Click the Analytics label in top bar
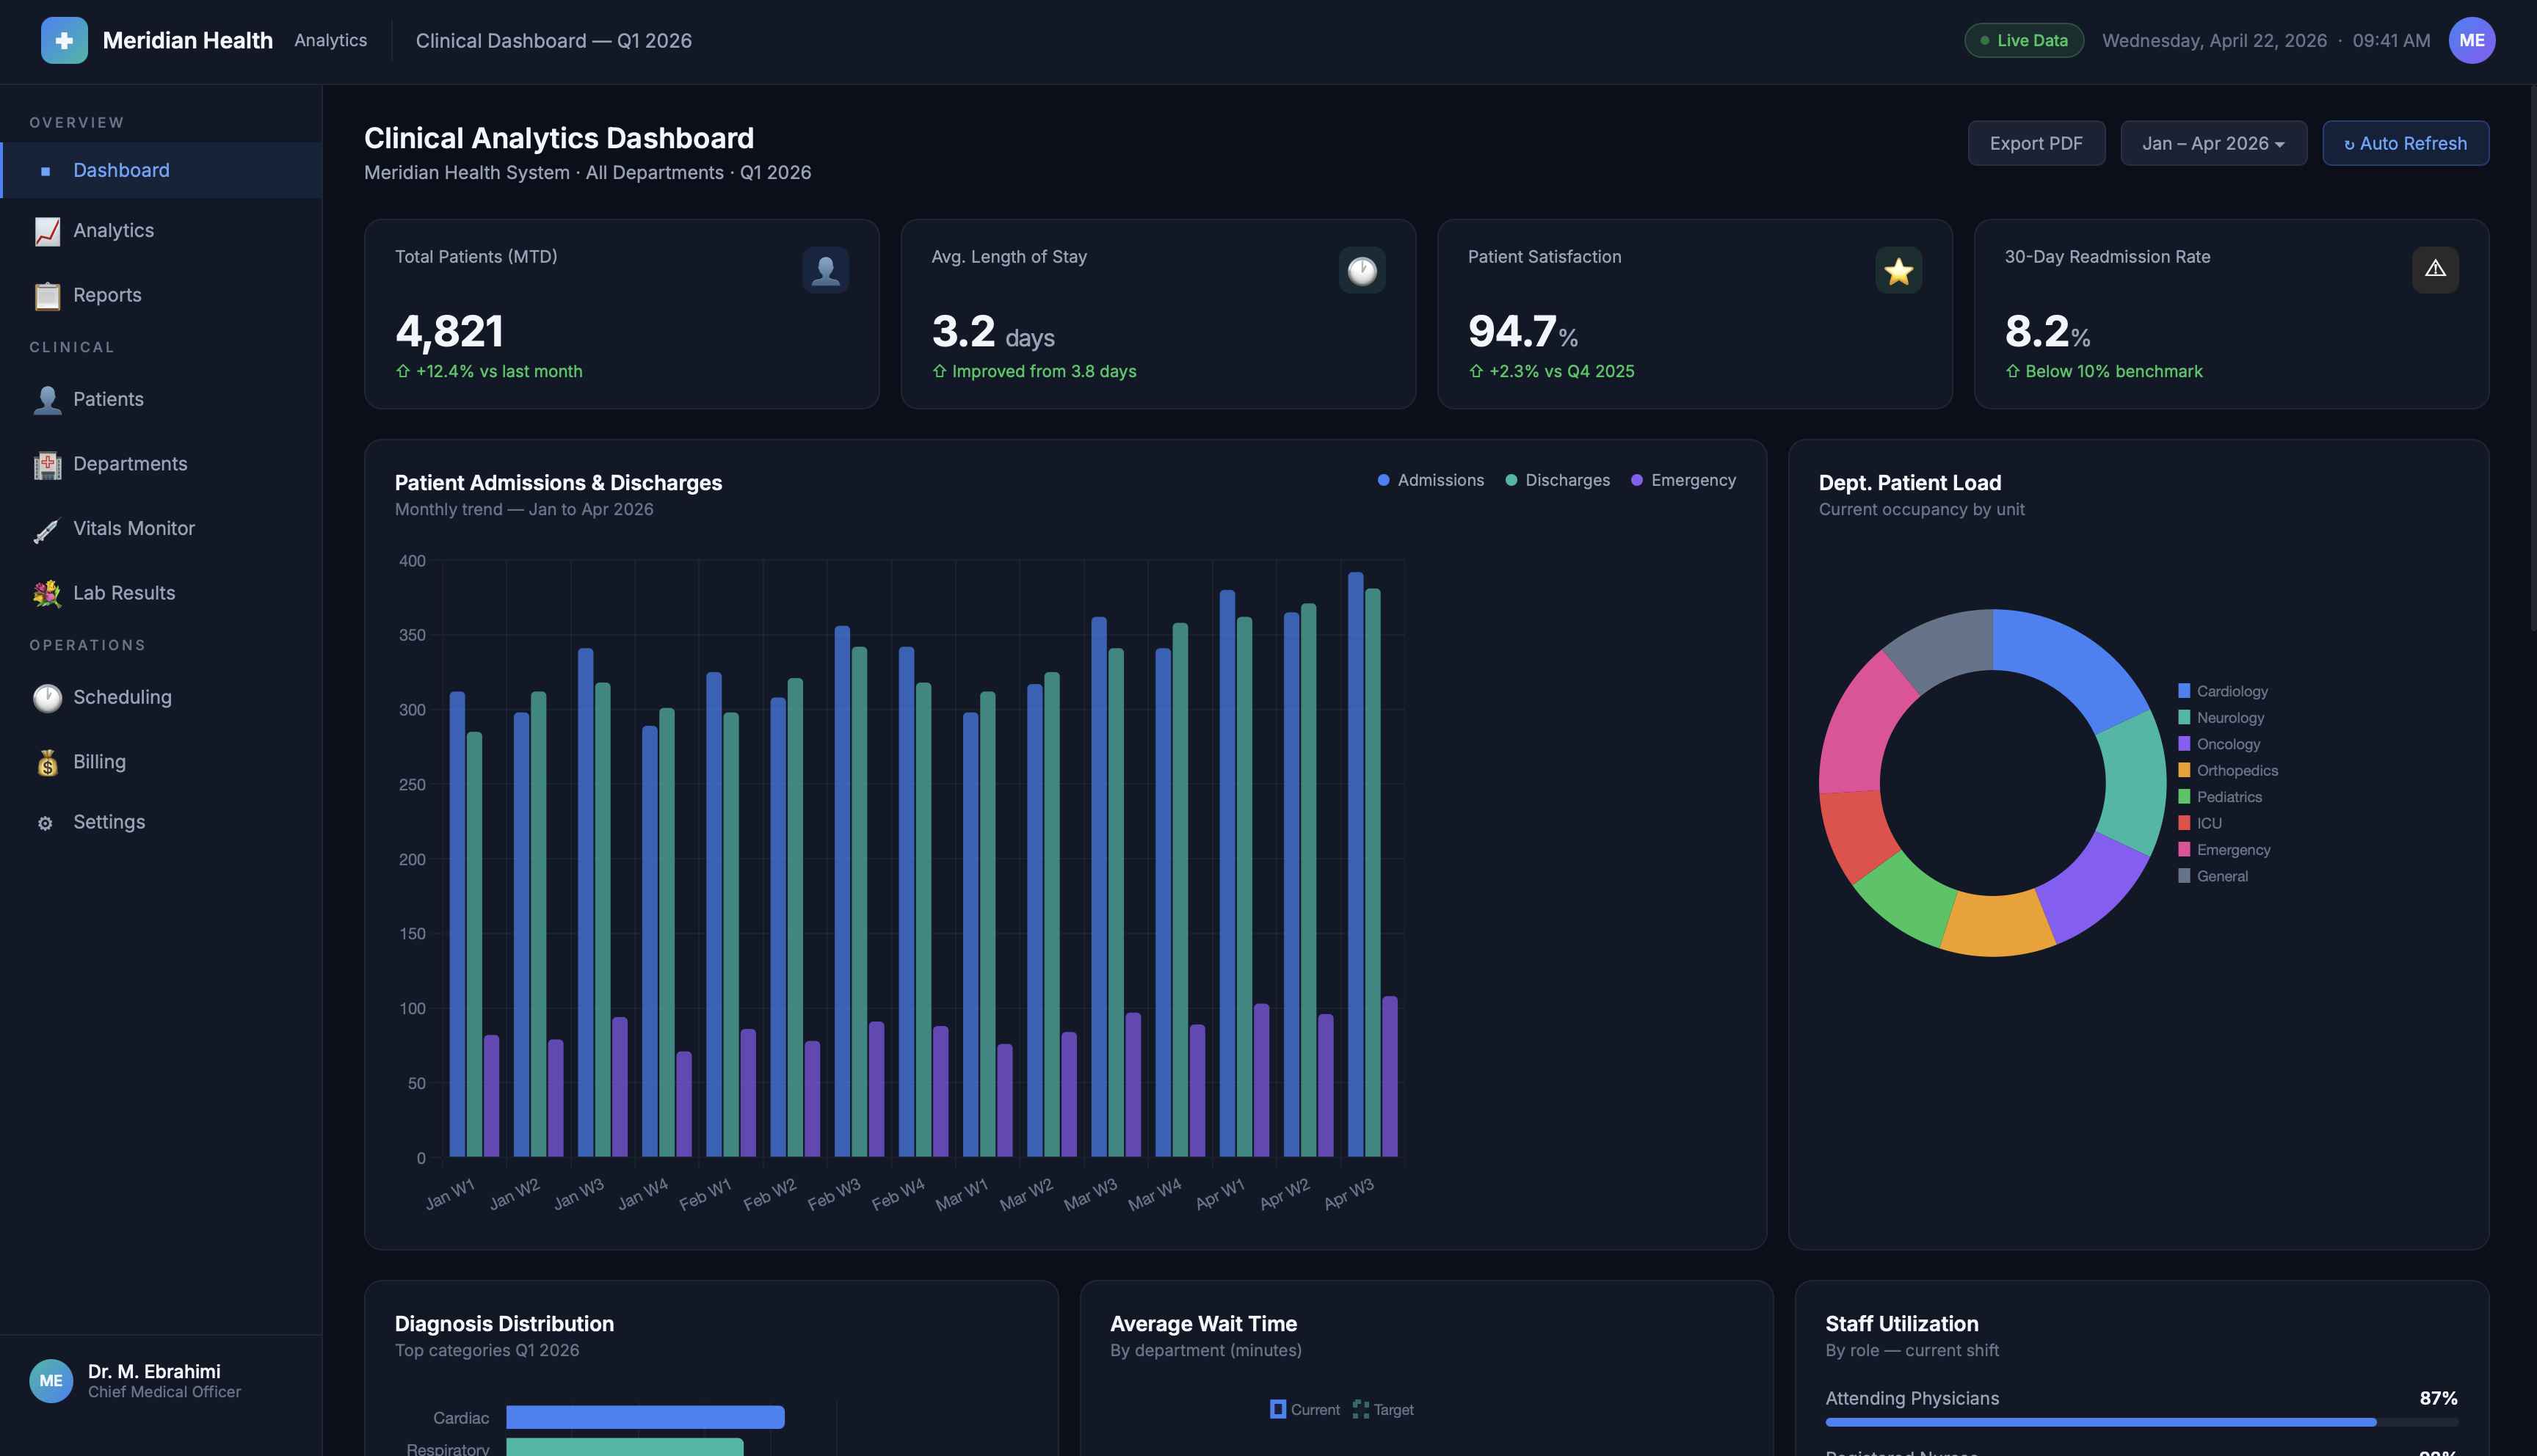 point(330,40)
